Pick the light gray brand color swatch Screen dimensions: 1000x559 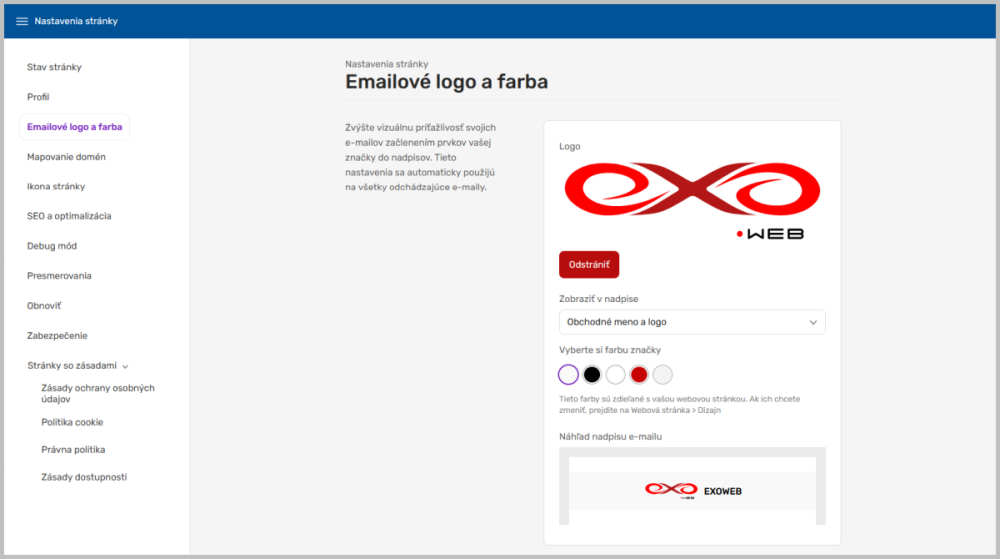663,375
